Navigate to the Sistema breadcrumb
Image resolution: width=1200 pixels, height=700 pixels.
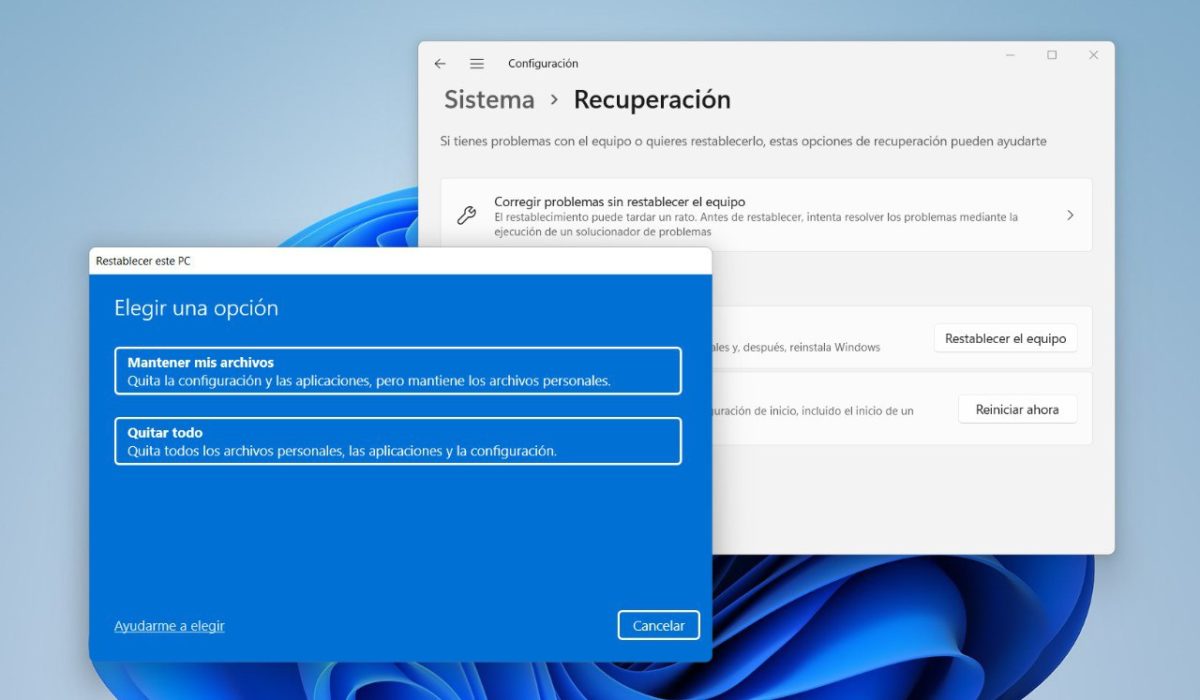coord(489,100)
